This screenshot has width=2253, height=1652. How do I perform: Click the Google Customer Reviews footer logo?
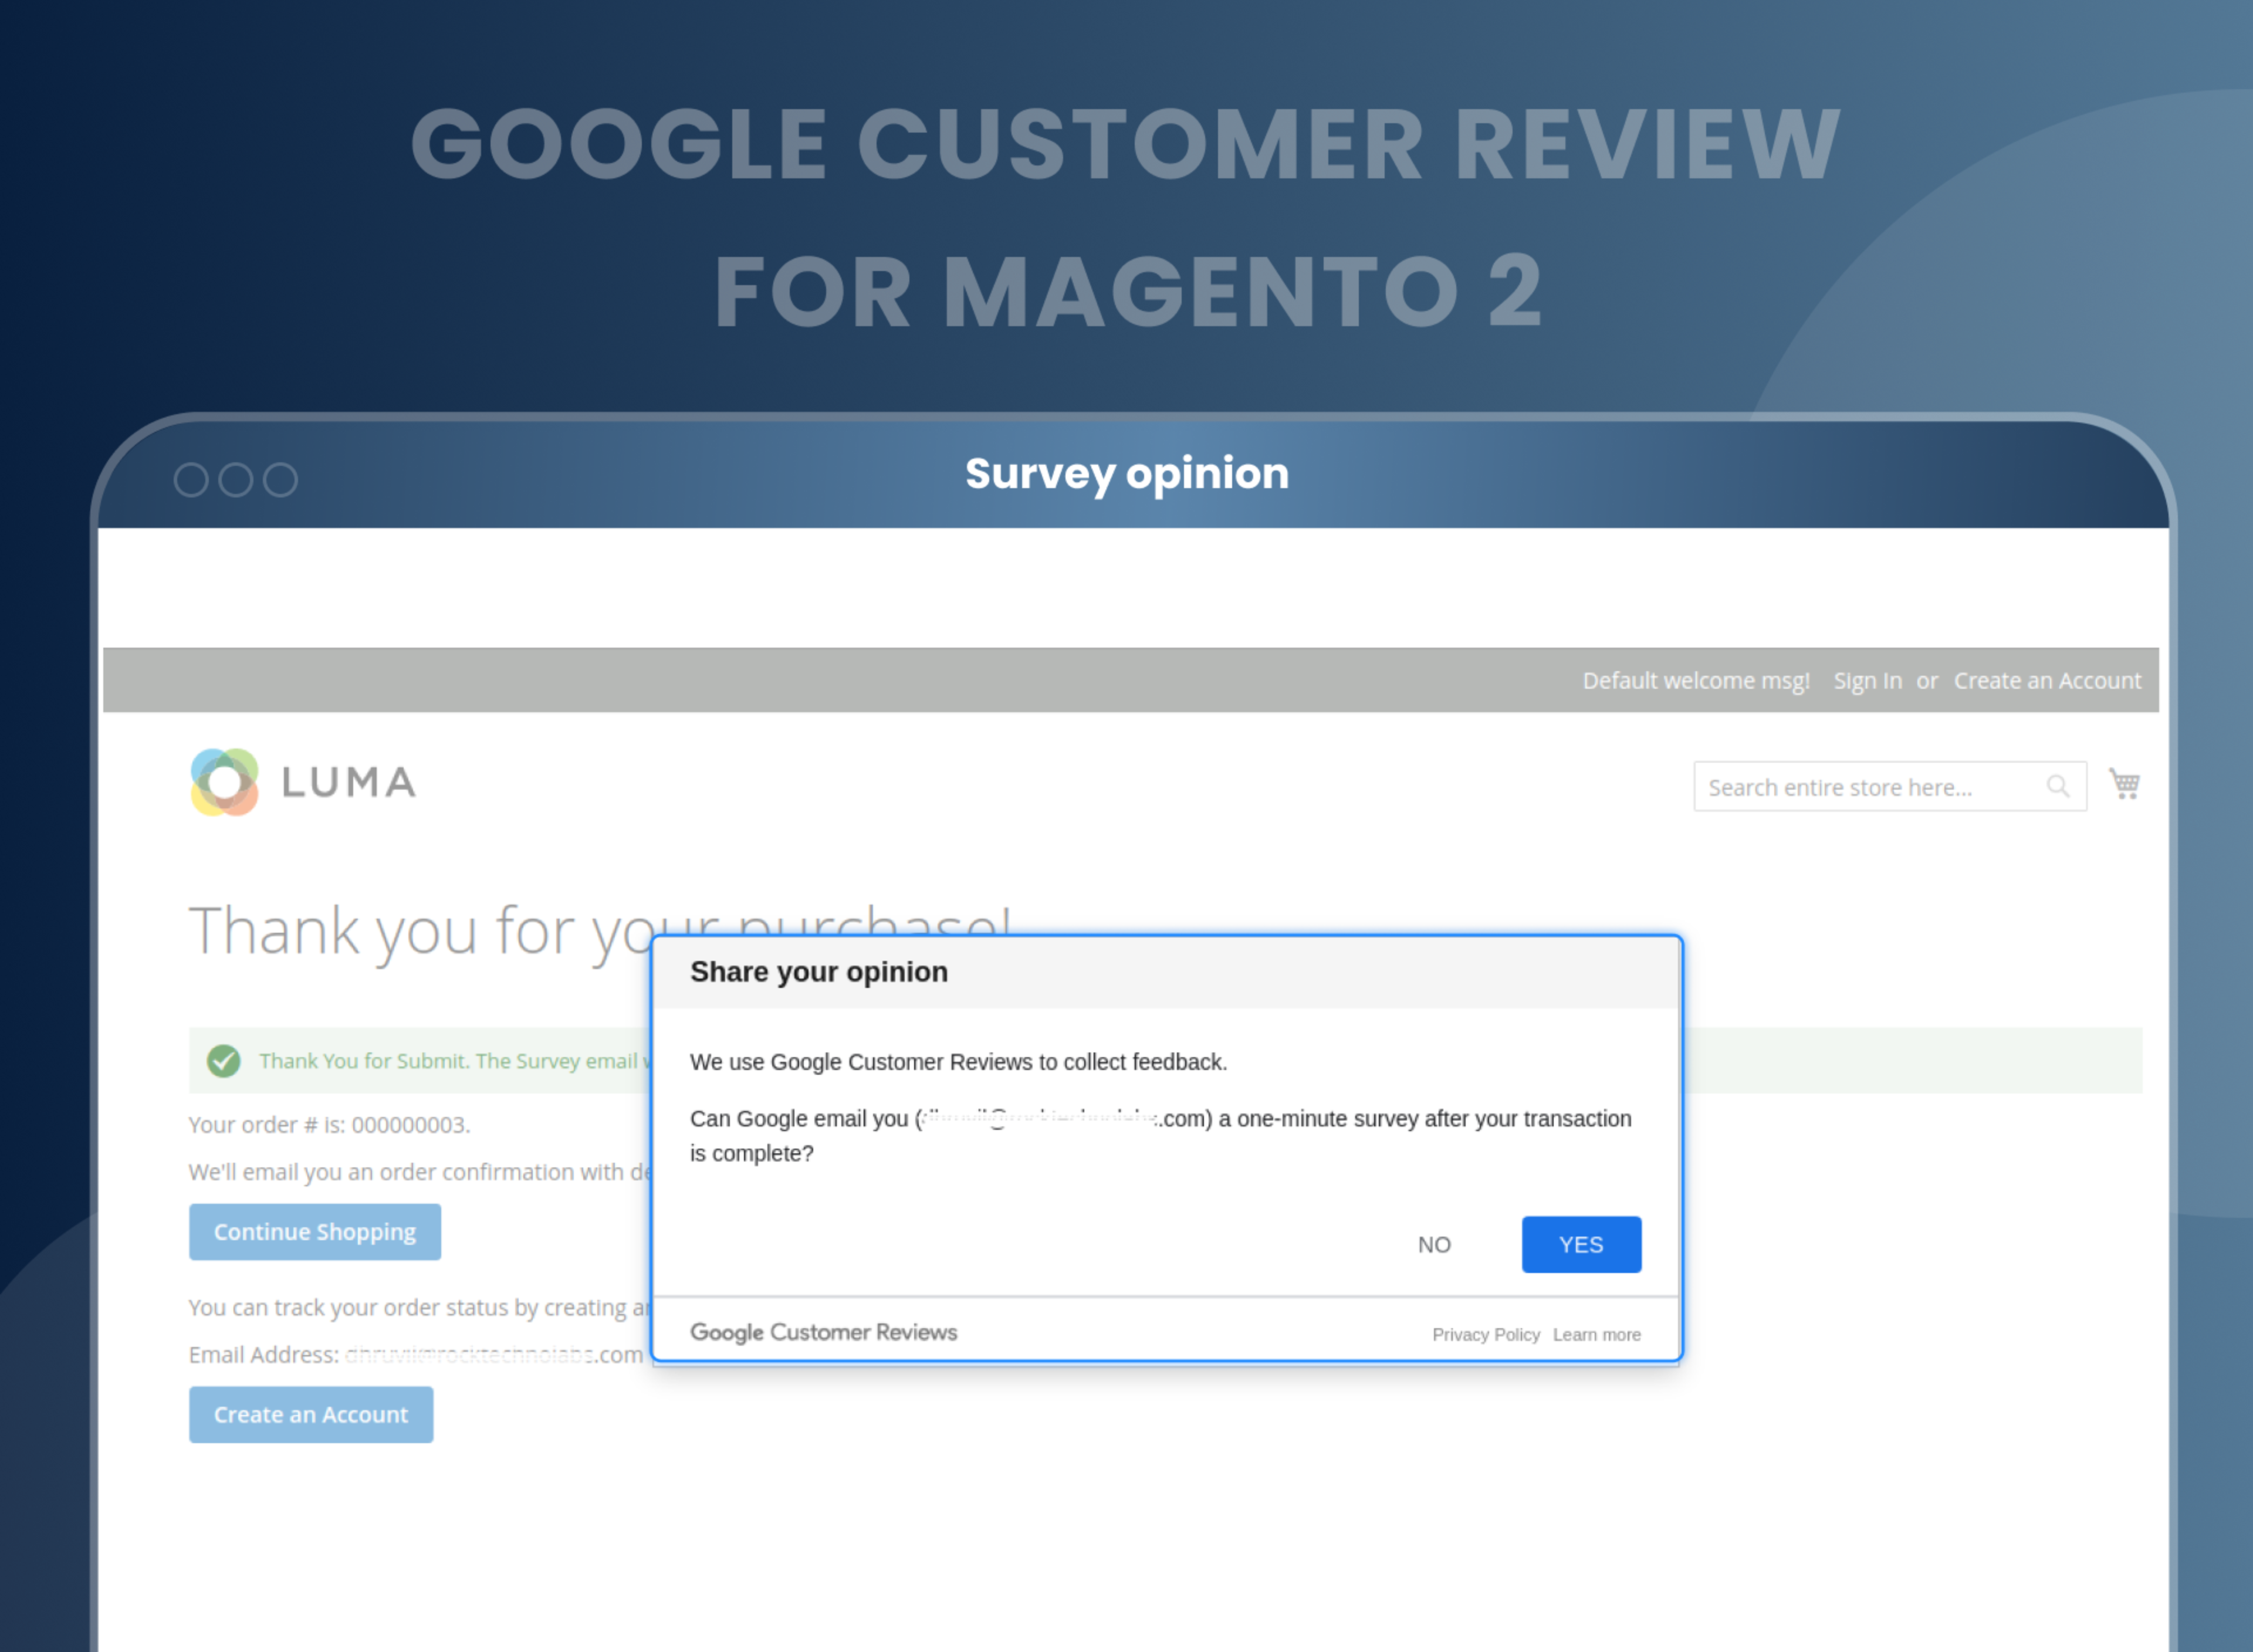click(x=823, y=1332)
